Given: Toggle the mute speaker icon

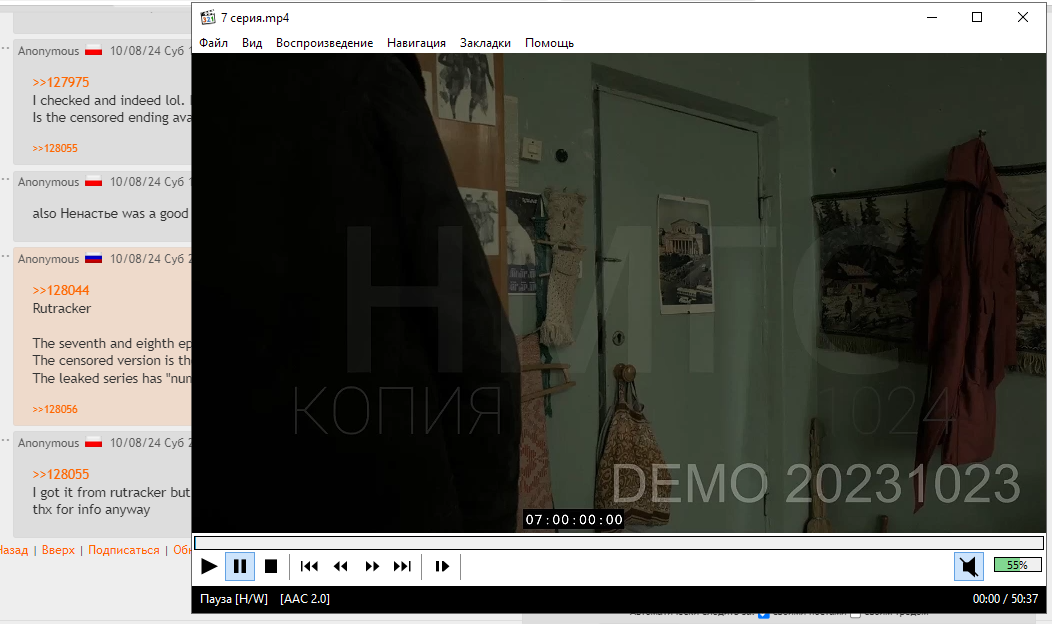Looking at the screenshot, I should (x=969, y=566).
